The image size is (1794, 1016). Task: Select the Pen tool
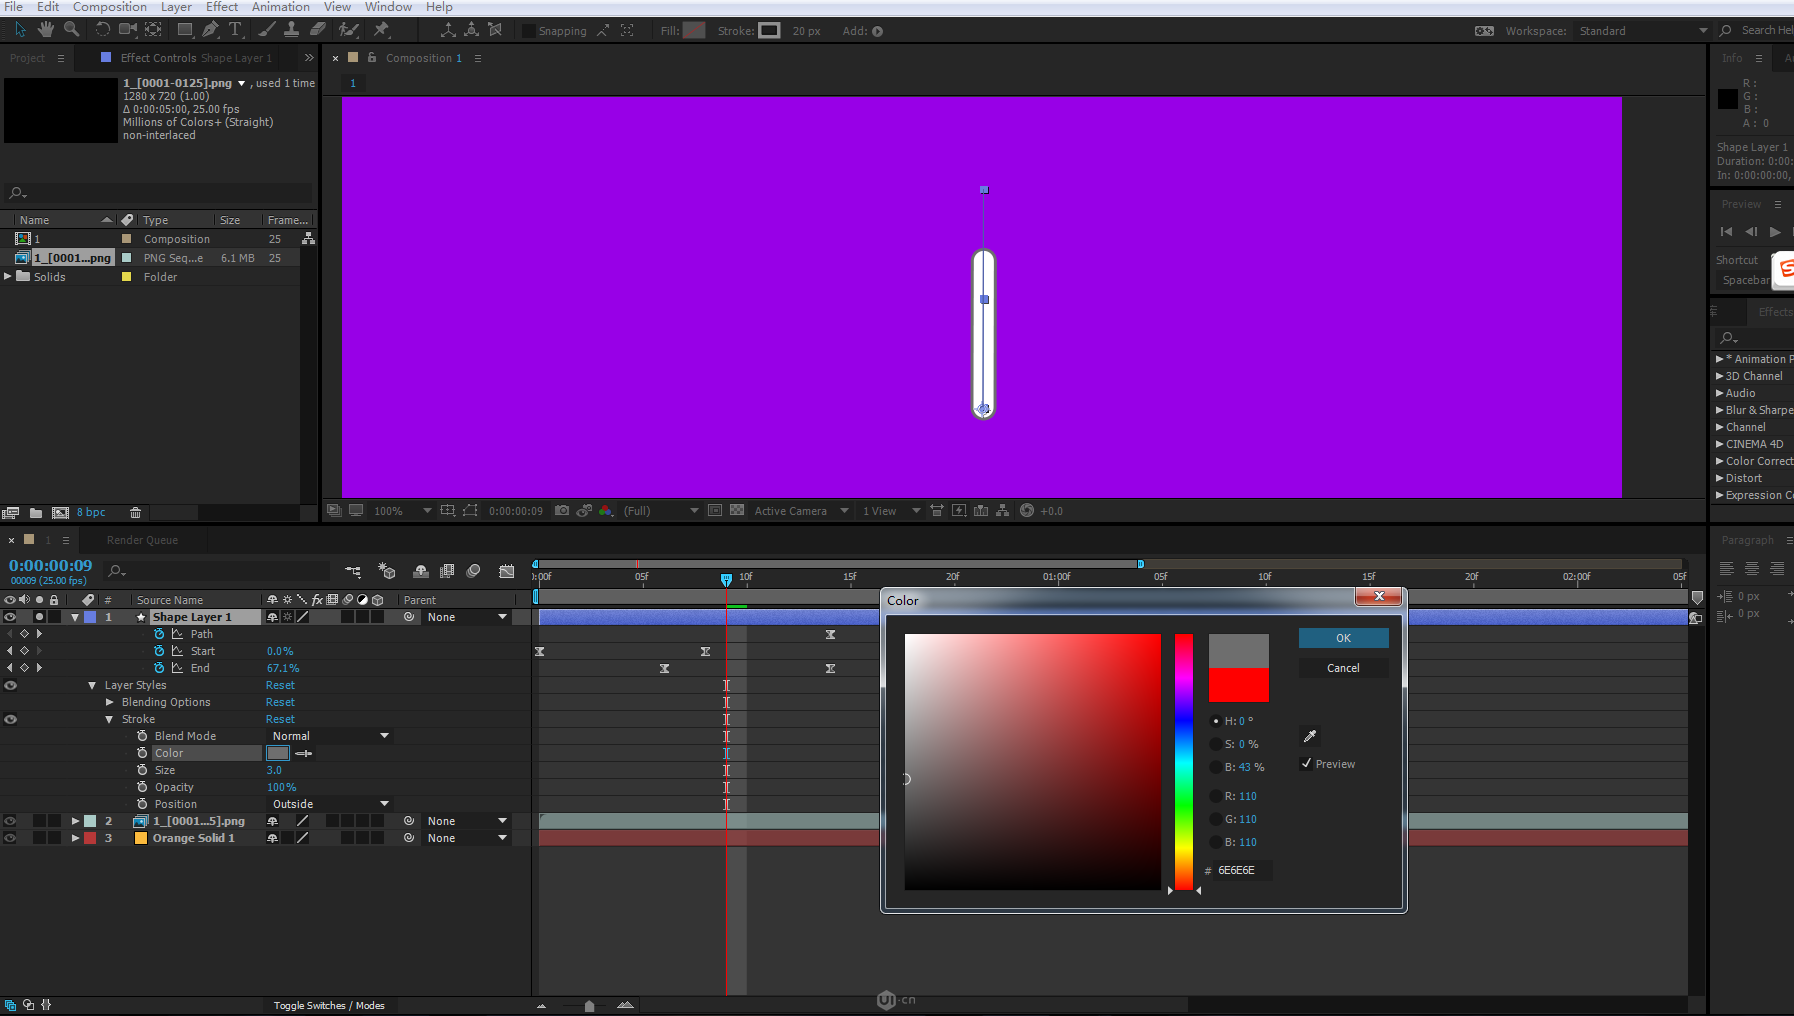(x=210, y=30)
